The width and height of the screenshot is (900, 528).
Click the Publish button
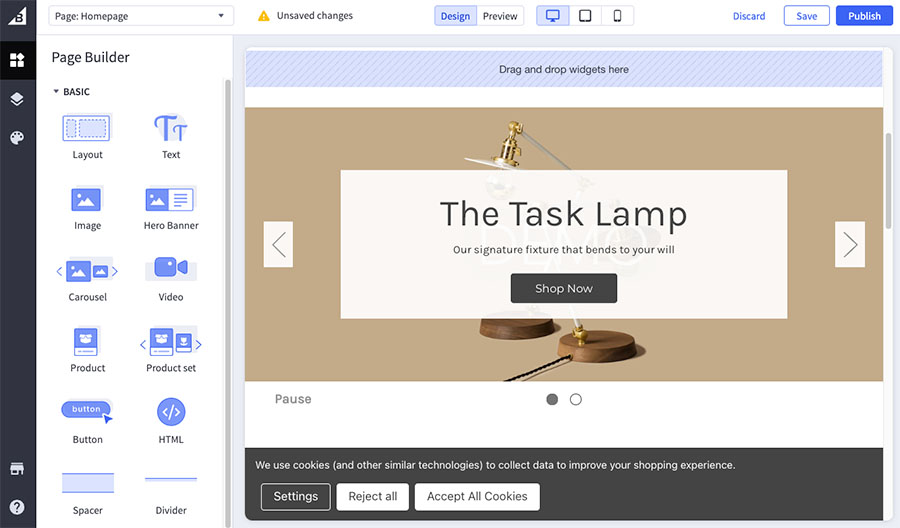(x=864, y=16)
